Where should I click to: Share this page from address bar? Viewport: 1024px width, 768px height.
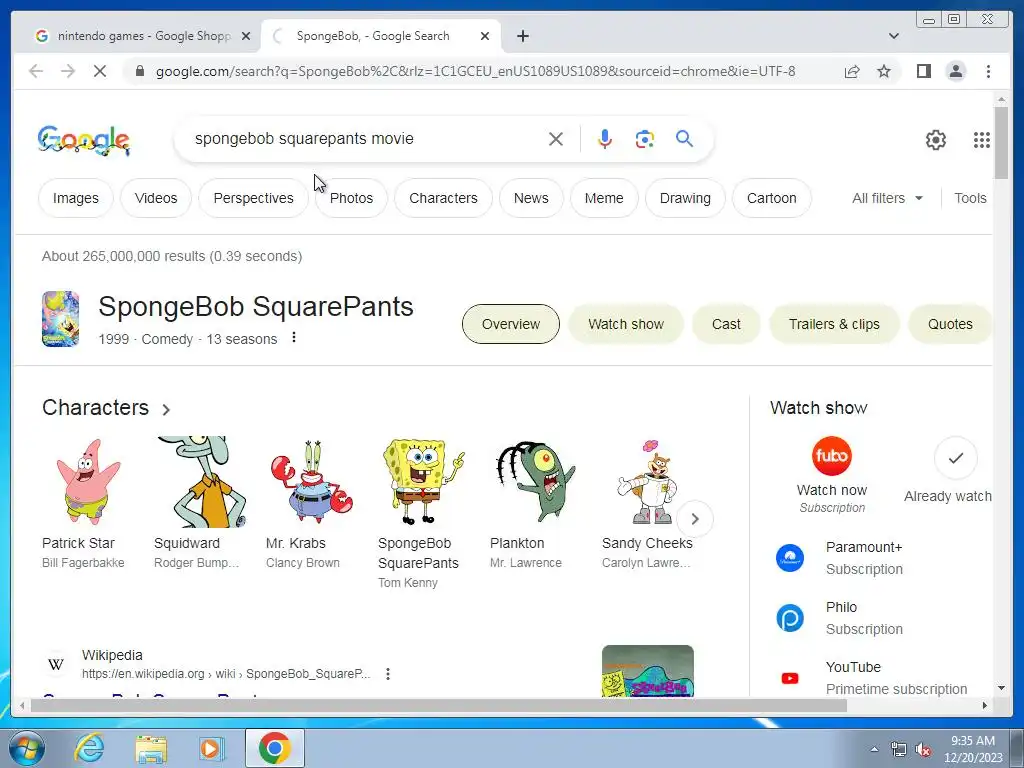[x=852, y=71]
